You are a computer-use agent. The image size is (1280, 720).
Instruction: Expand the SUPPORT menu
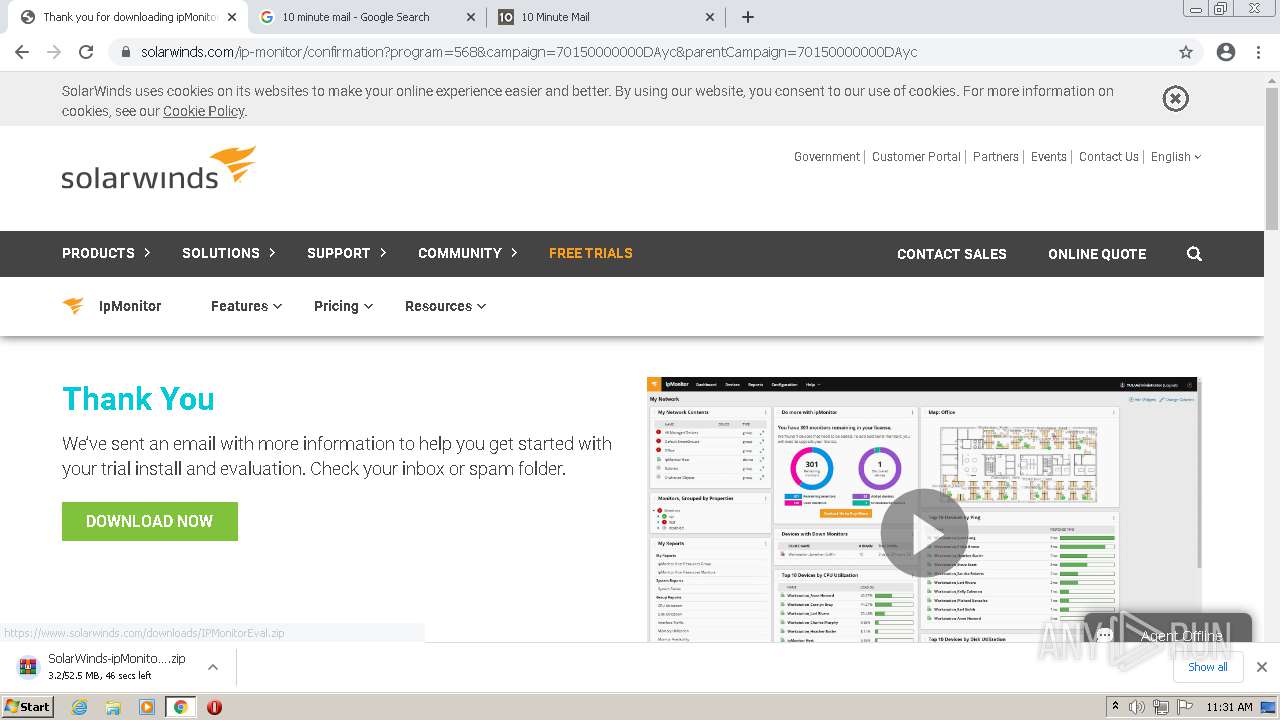(346, 253)
